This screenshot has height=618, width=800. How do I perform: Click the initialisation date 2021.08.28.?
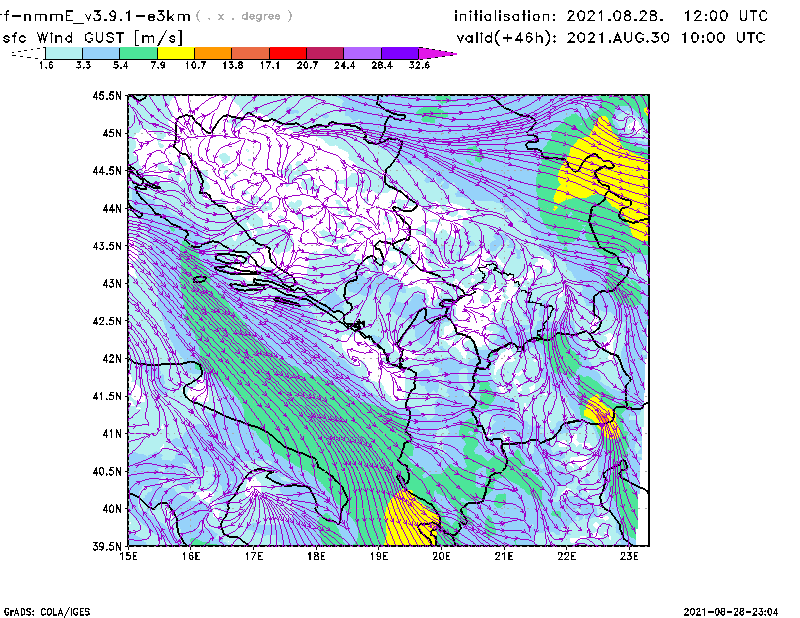coord(615,16)
